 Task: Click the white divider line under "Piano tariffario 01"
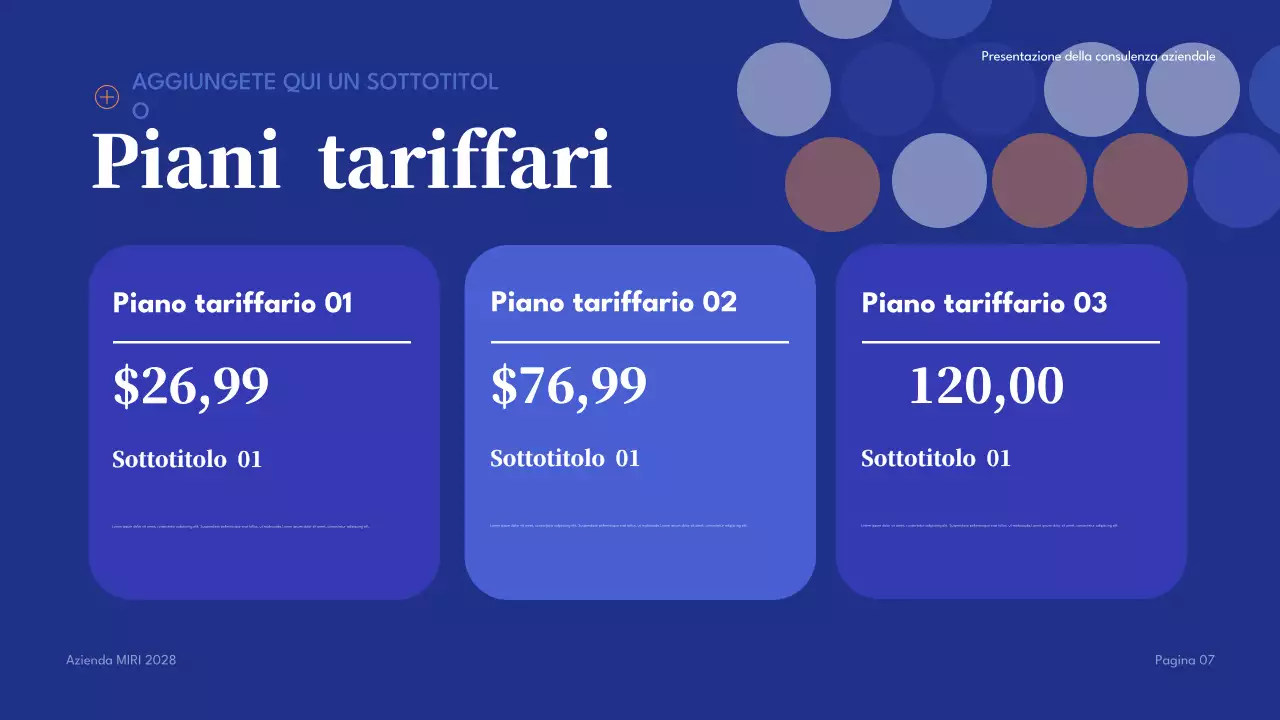262,342
